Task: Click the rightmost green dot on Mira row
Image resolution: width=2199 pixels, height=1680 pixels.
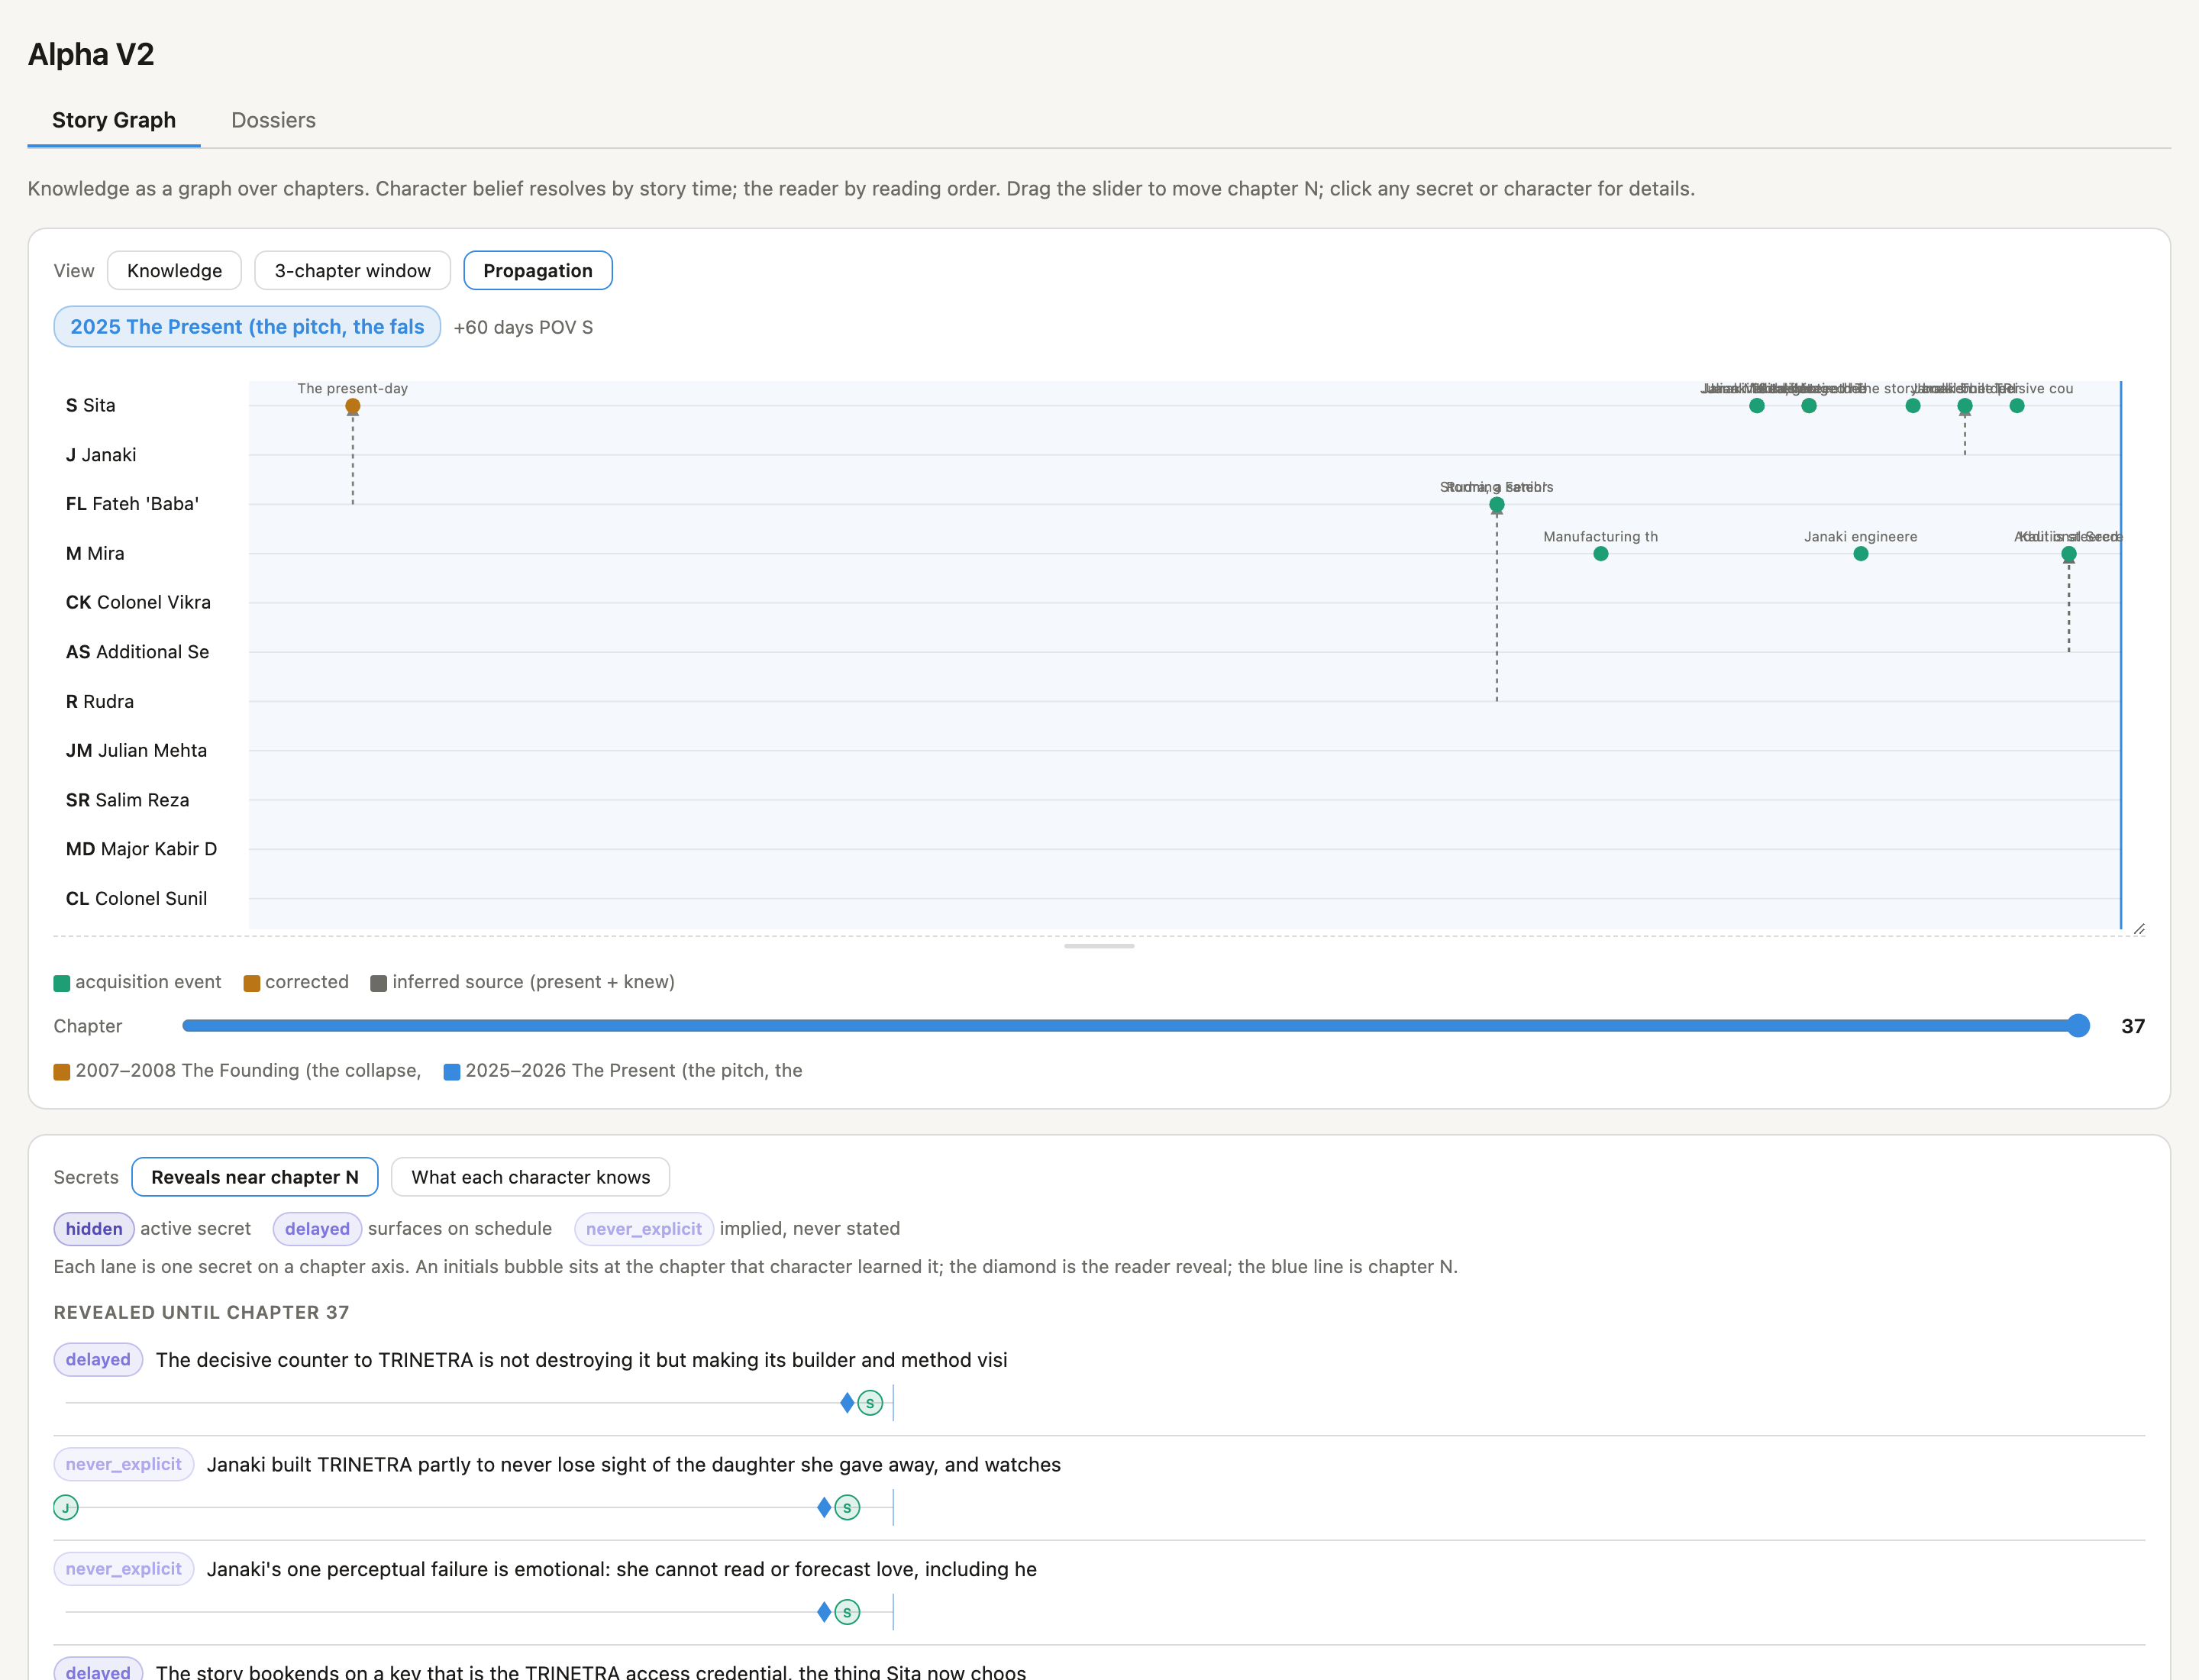Action: (x=2069, y=554)
